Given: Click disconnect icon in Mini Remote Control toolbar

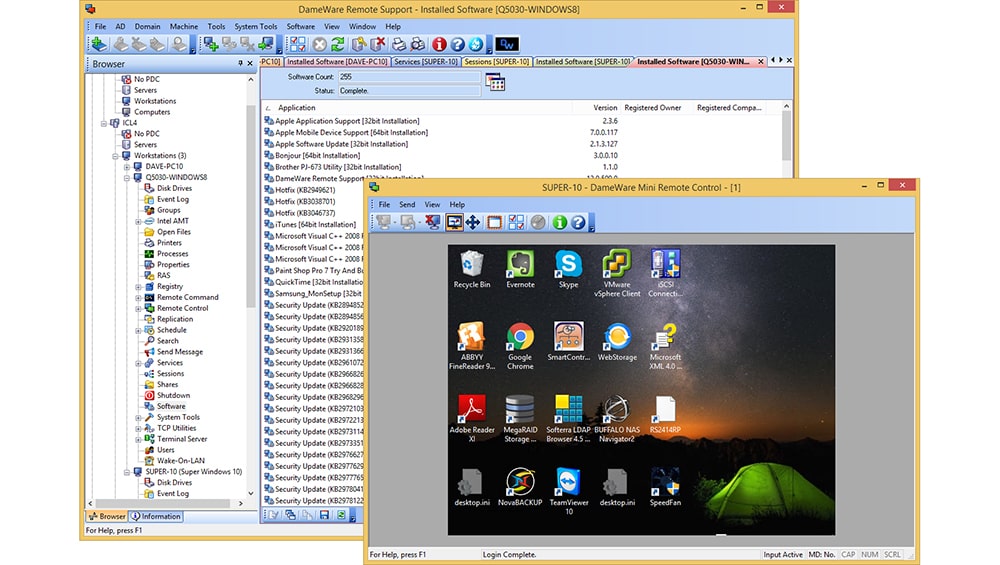Looking at the screenshot, I should click(x=432, y=222).
